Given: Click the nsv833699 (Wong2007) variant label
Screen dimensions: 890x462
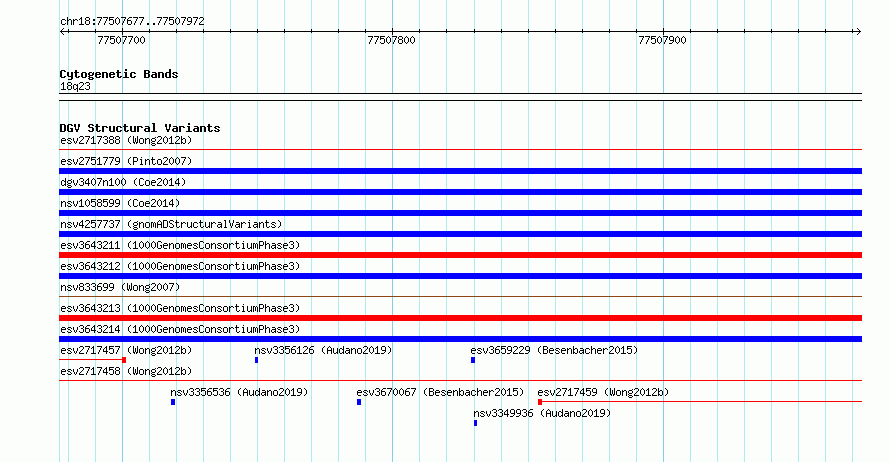Looking at the screenshot, I should tap(120, 287).
